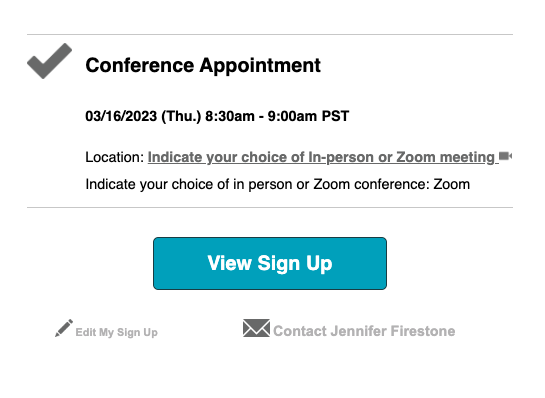Click the word "Jennifer" in contact link
Viewport: 545px width, 398px height.
(358, 331)
